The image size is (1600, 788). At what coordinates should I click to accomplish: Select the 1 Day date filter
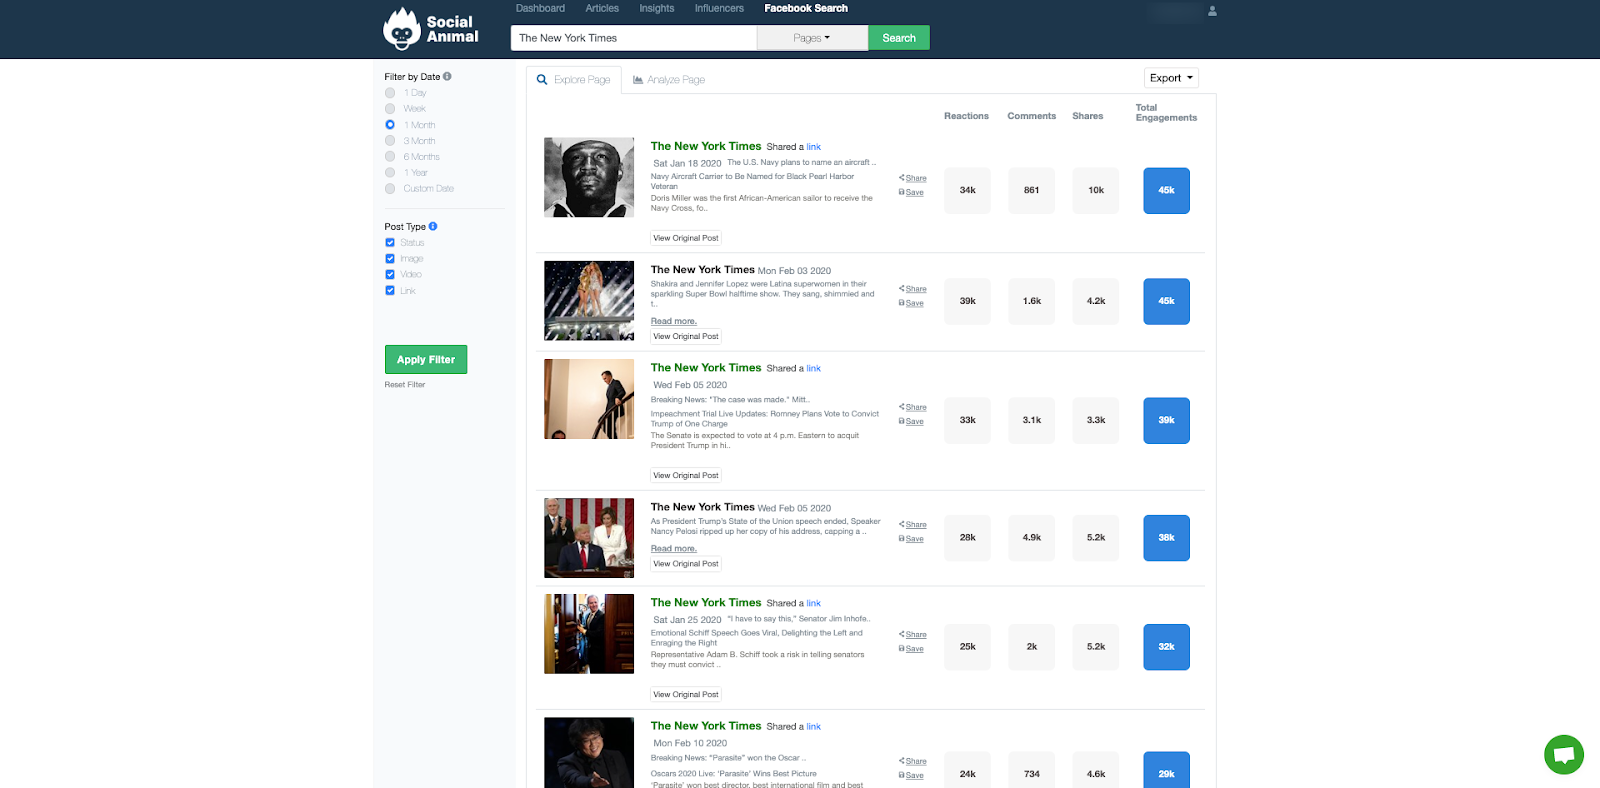click(390, 93)
